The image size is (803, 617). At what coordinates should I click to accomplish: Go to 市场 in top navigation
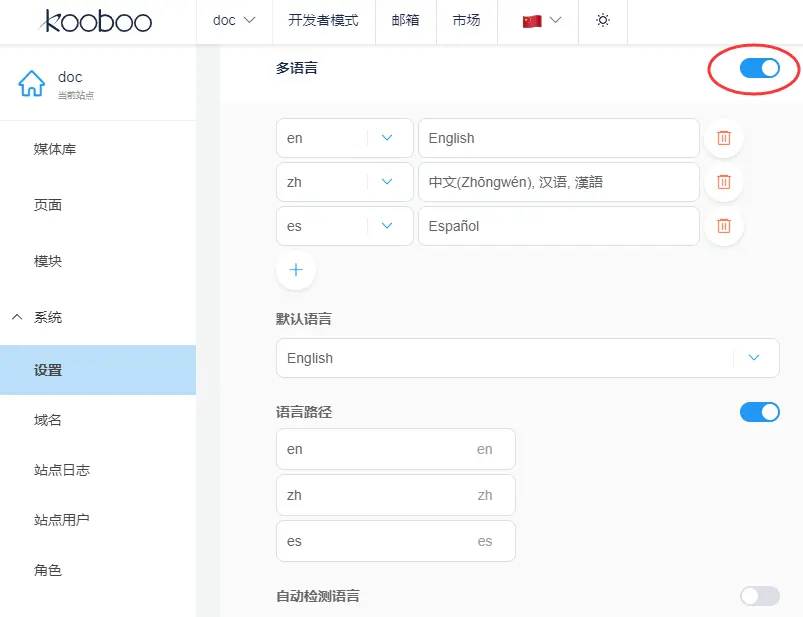pos(466,20)
